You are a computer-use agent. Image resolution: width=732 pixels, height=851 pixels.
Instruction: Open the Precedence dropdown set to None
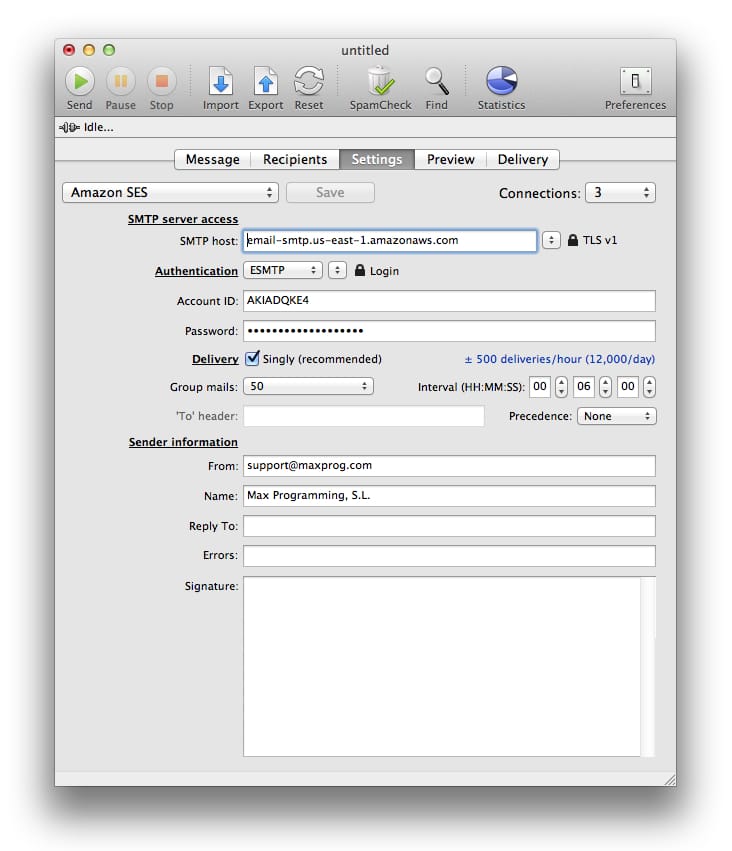(616, 416)
